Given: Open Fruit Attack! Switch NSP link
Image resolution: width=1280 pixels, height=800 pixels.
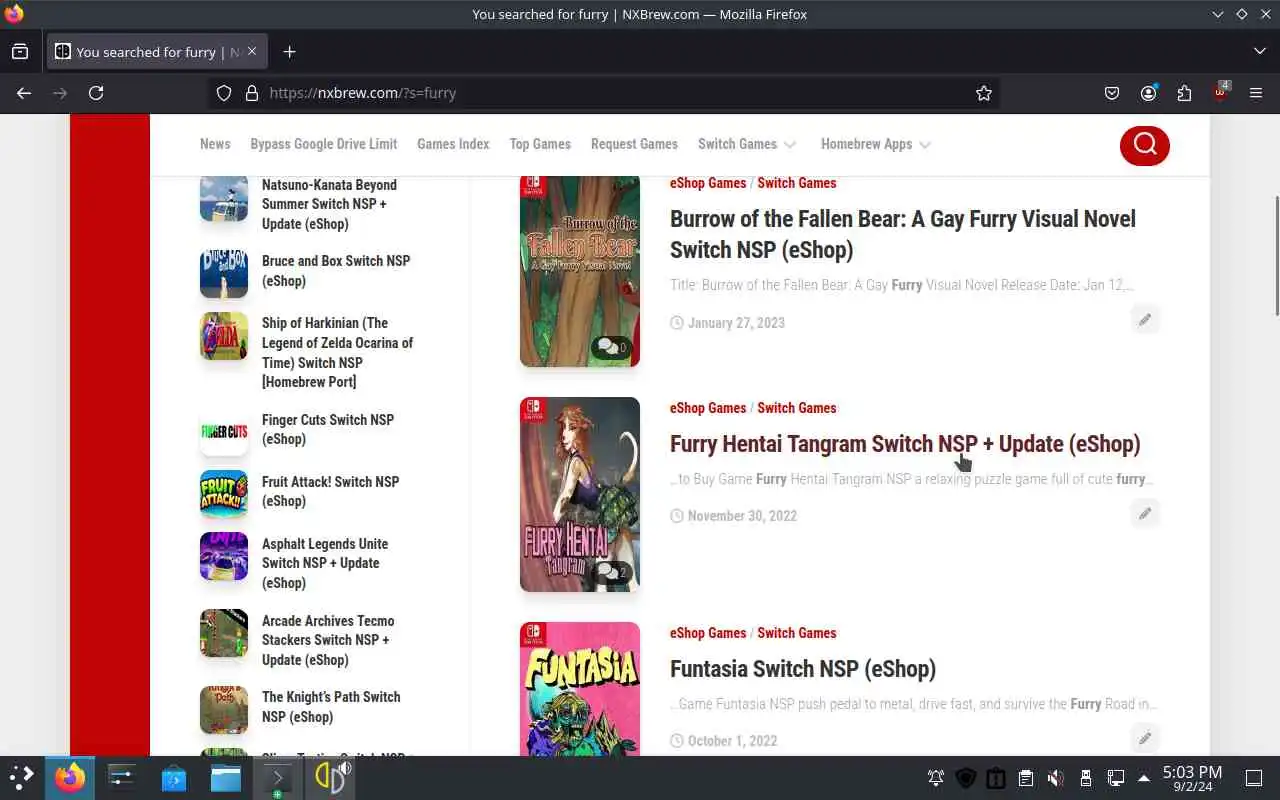Looking at the screenshot, I should pyautogui.click(x=330, y=491).
